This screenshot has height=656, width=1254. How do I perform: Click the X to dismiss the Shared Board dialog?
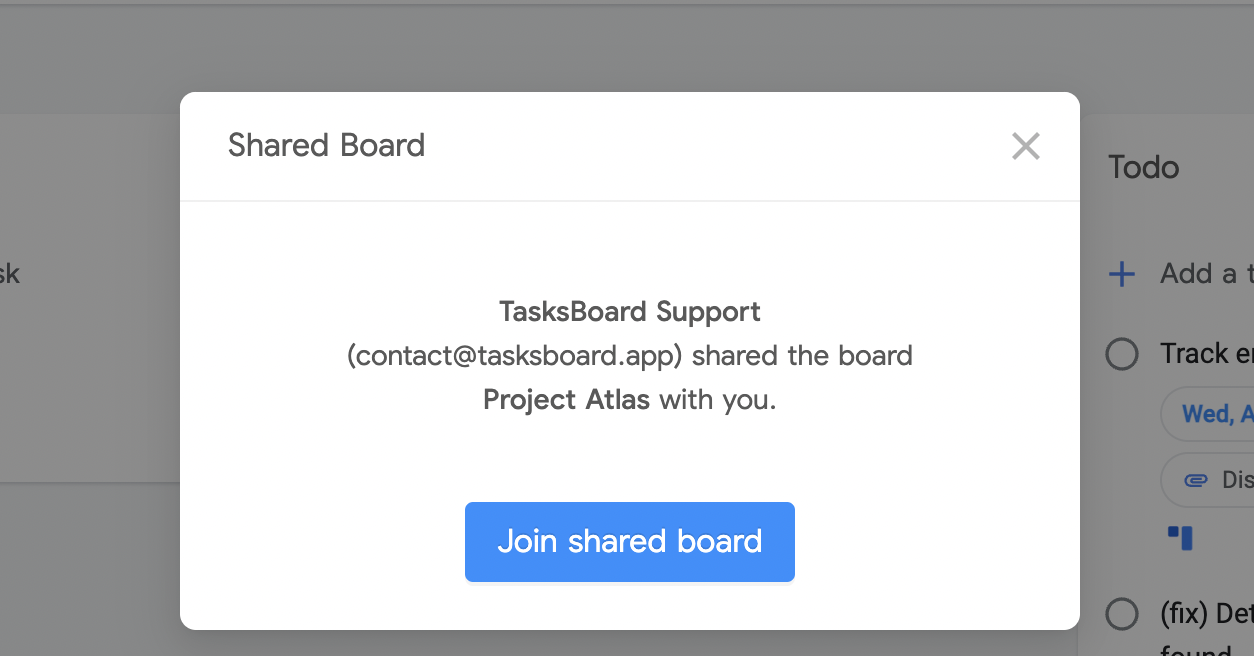(1025, 146)
